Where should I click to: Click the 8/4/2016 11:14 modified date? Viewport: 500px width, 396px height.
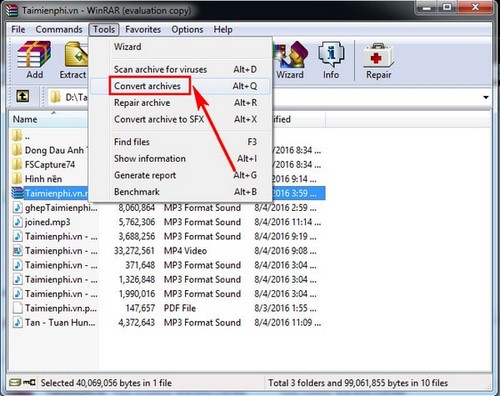tap(288, 222)
